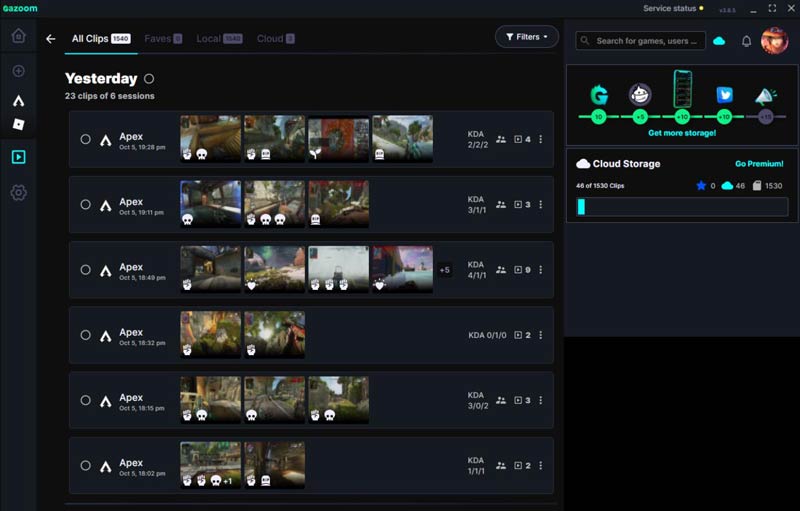Open the Filters dropdown

coord(527,37)
